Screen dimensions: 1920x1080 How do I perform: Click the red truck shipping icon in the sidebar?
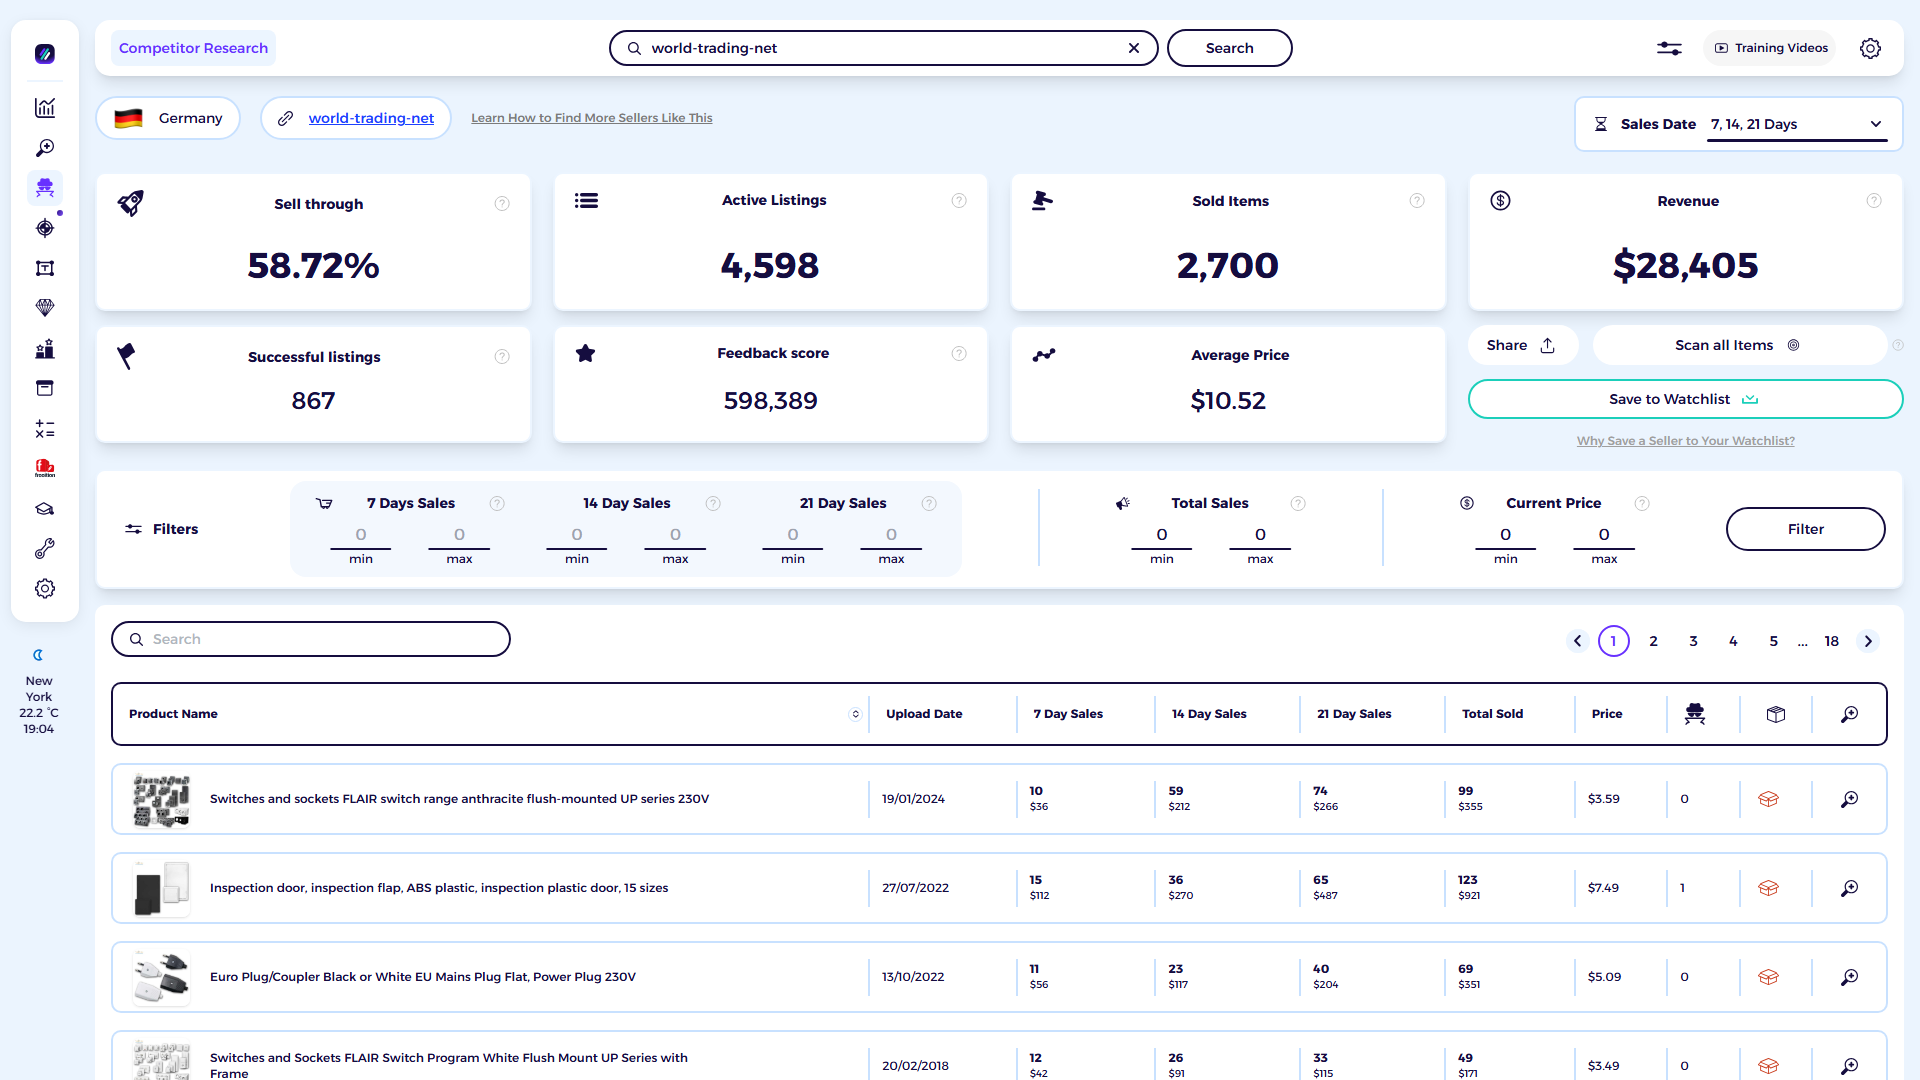(x=45, y=468)
